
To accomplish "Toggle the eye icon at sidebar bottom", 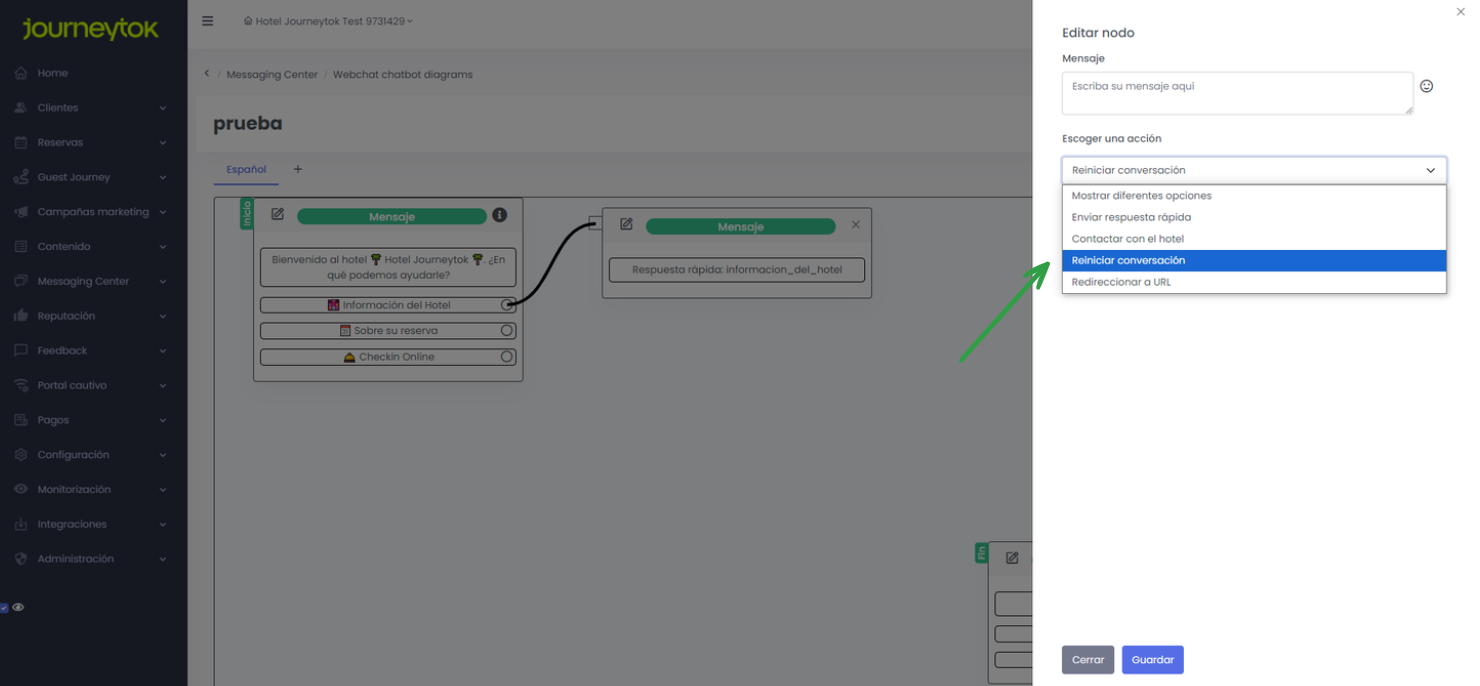I will tap(18, 607).
